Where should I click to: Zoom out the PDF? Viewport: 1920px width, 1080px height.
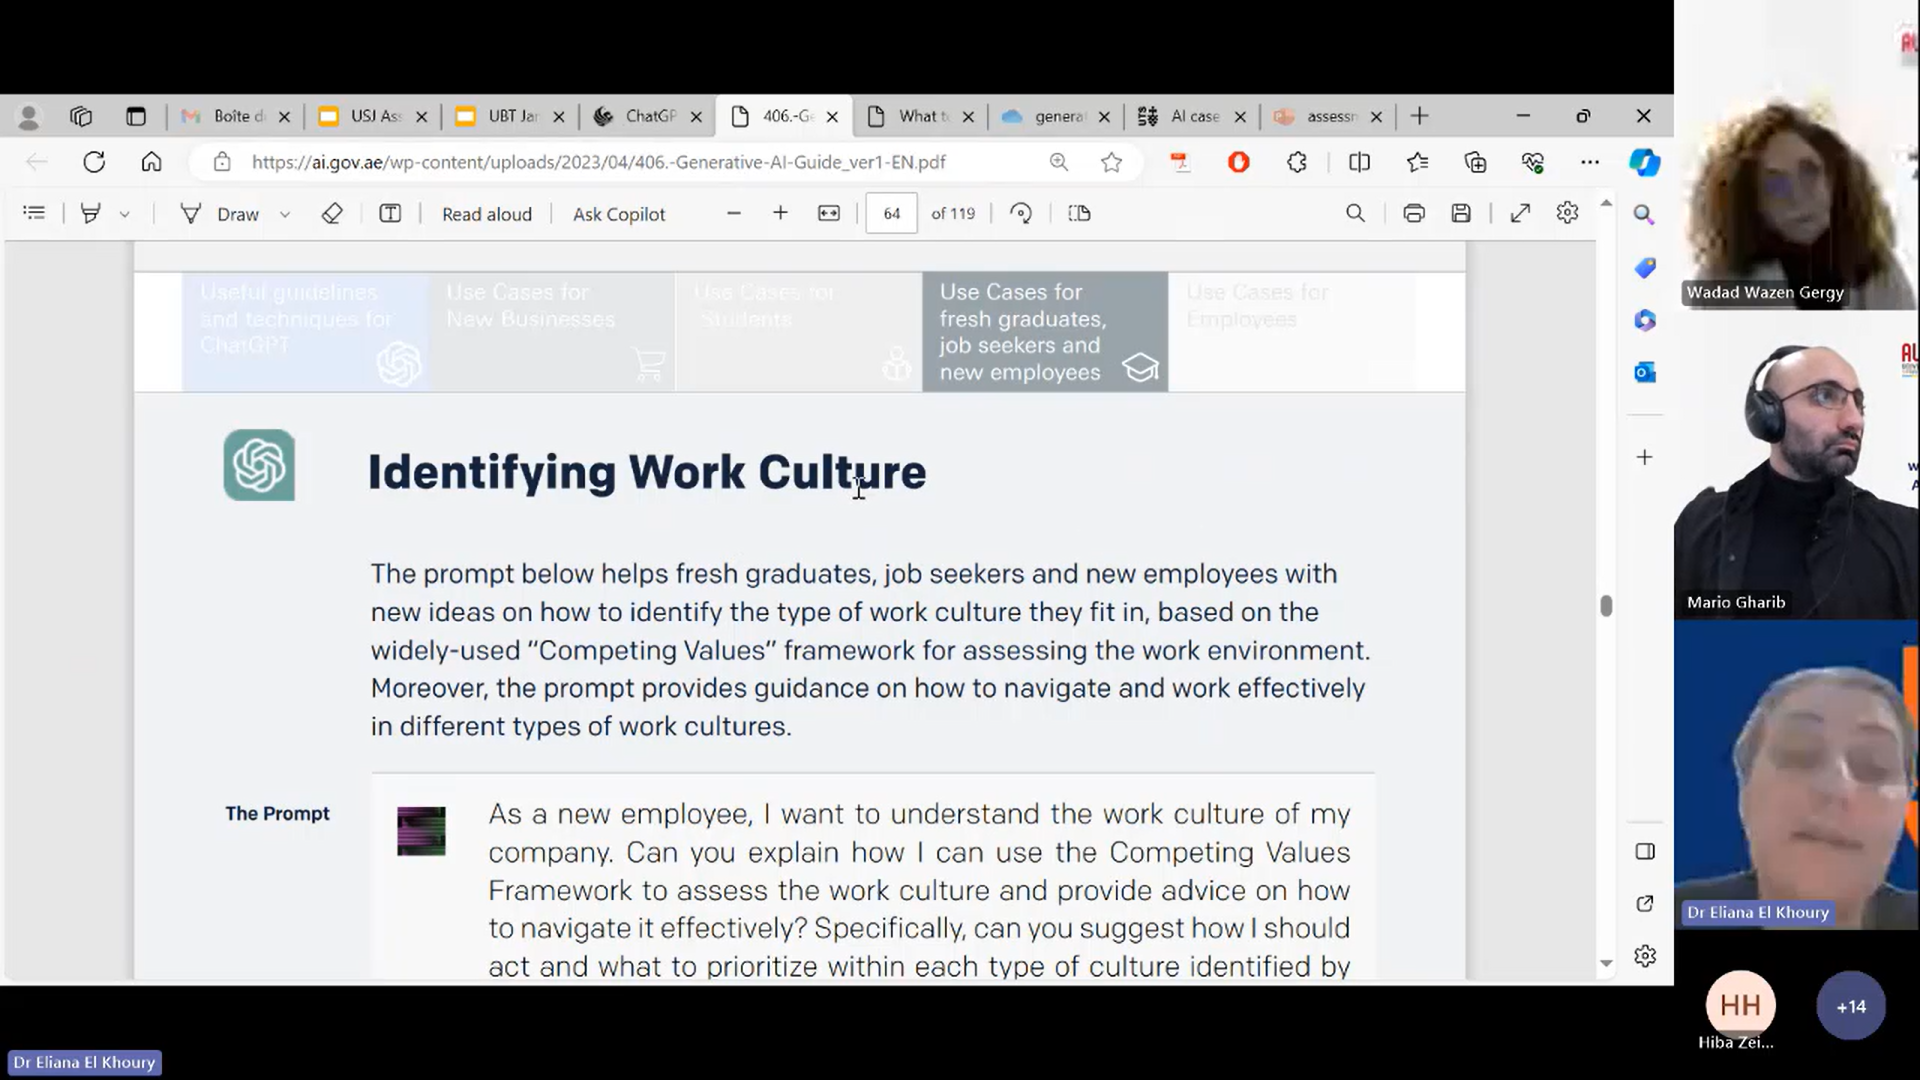click(734, 213)
